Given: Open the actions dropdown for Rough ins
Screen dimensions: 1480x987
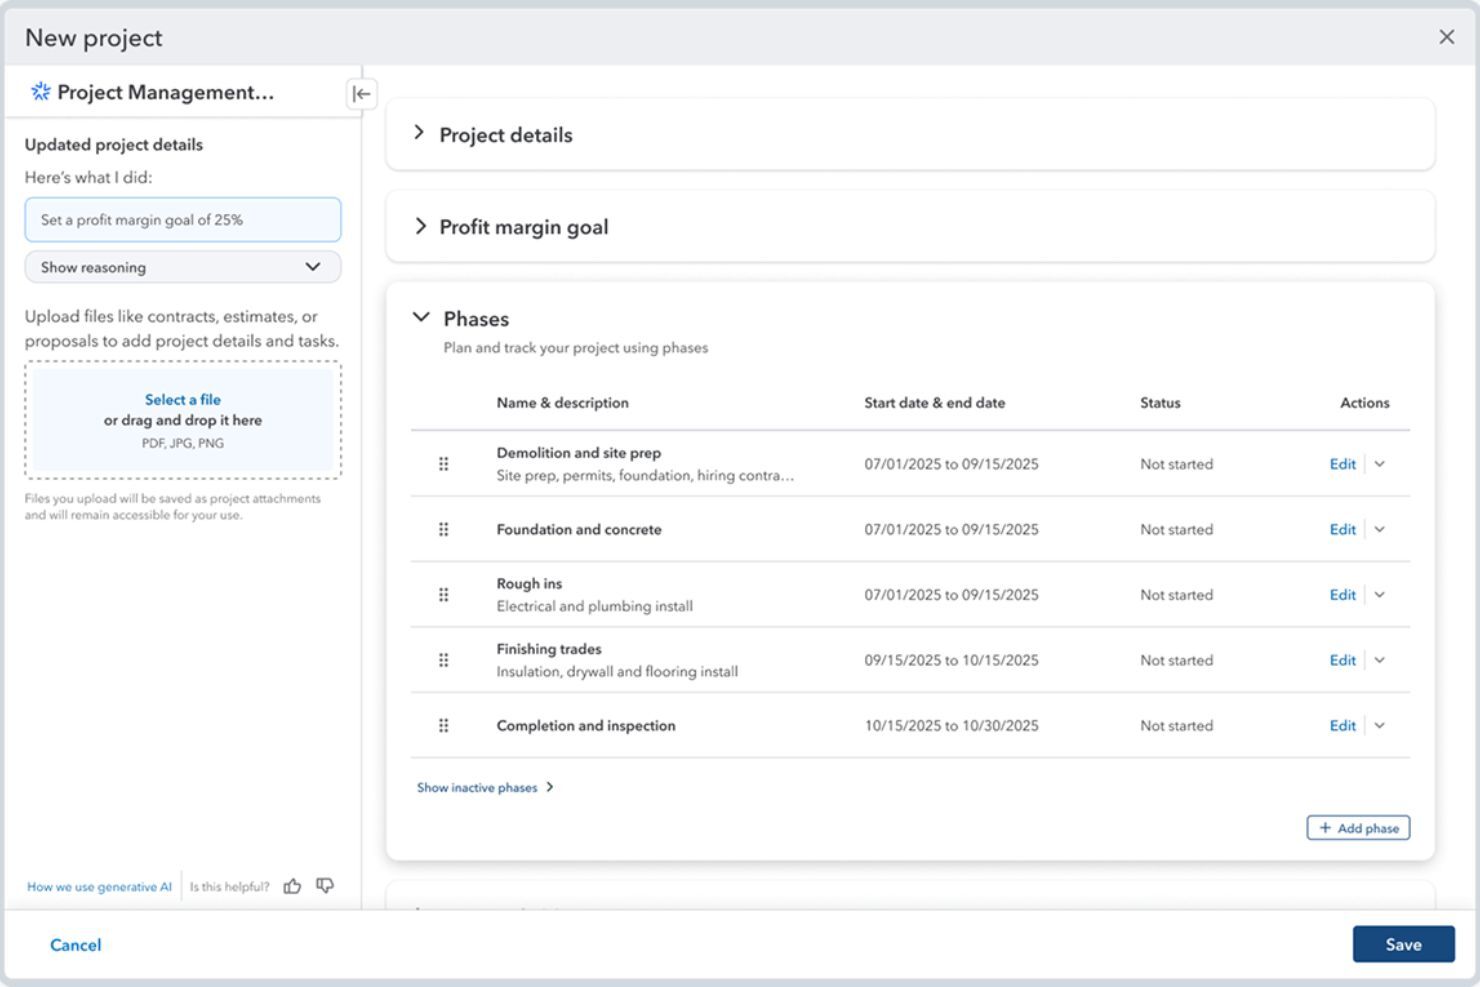Looking at the screenshot, I should click(x=1380, y=594).
